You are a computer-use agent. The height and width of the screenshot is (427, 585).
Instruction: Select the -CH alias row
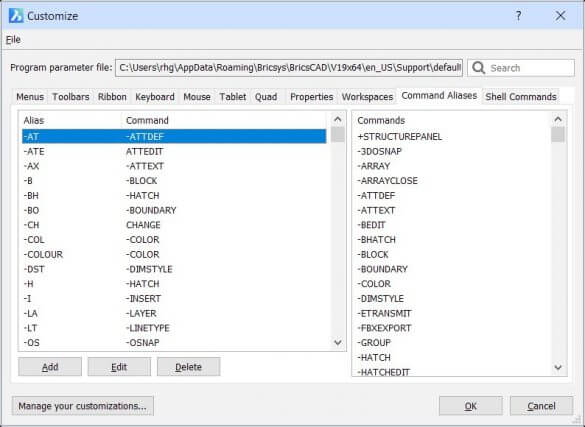click(174, 225)
